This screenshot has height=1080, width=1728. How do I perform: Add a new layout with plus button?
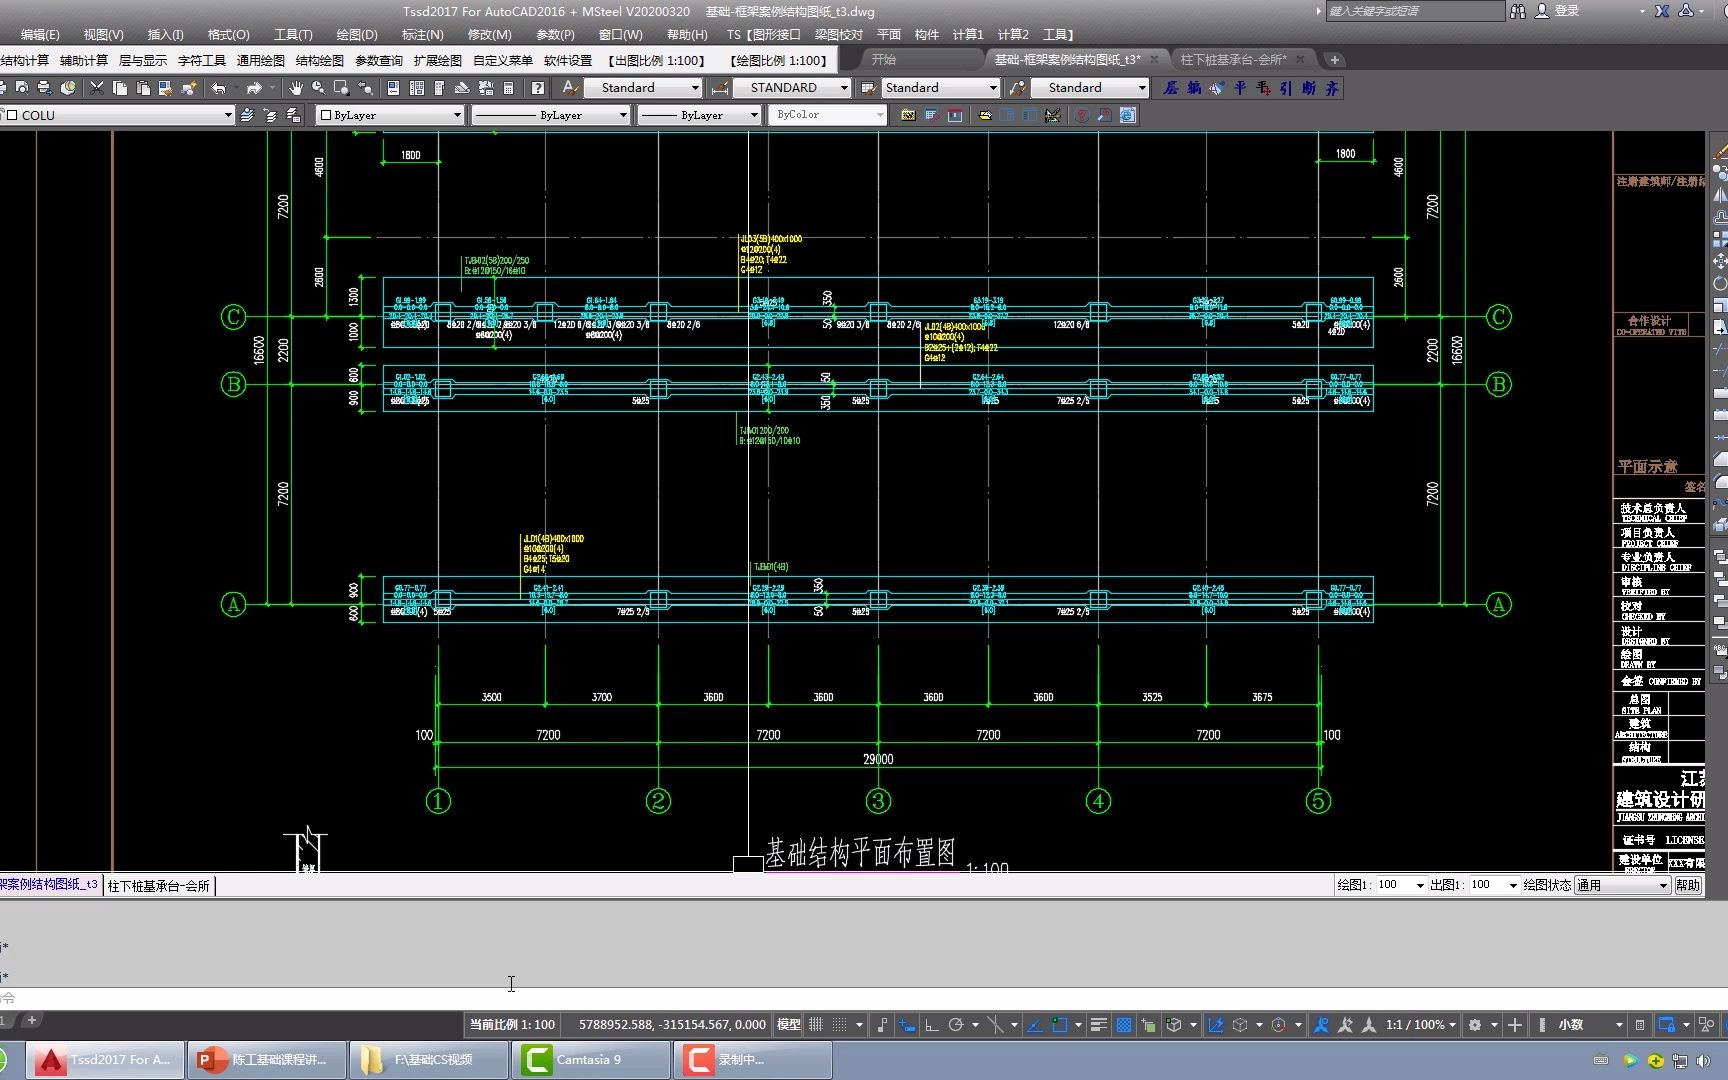31,1021
